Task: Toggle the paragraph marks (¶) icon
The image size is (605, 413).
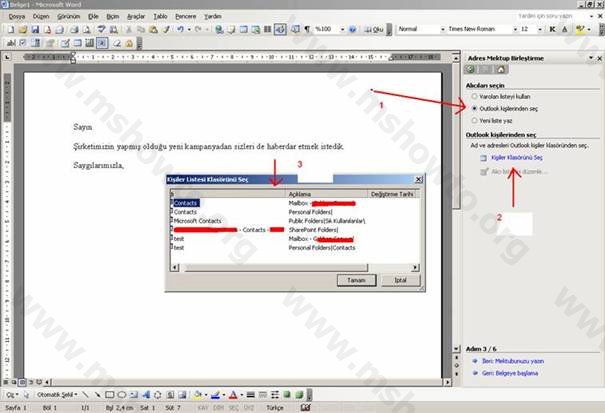Action: (x=307, y=29)
